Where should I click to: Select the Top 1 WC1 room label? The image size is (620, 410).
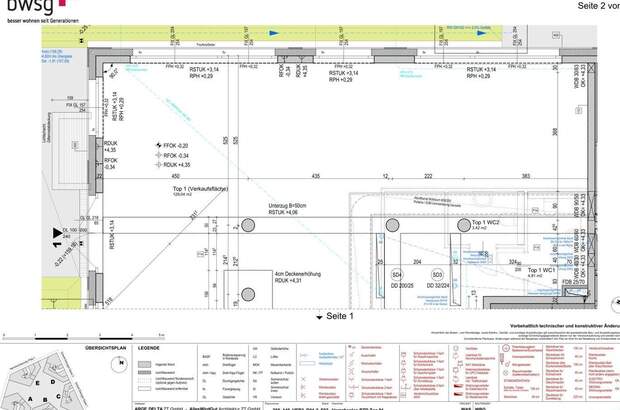541,270
